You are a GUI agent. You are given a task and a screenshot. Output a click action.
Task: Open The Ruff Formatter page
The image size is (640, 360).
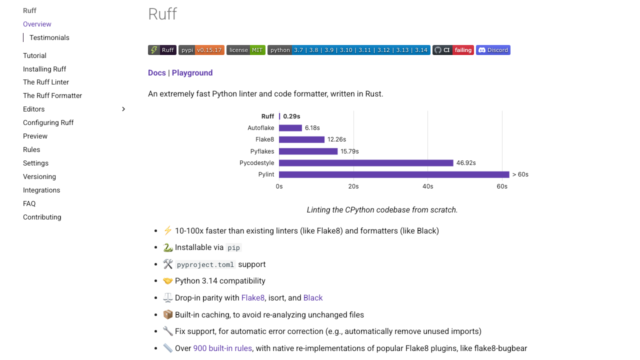tap(52, 96)
